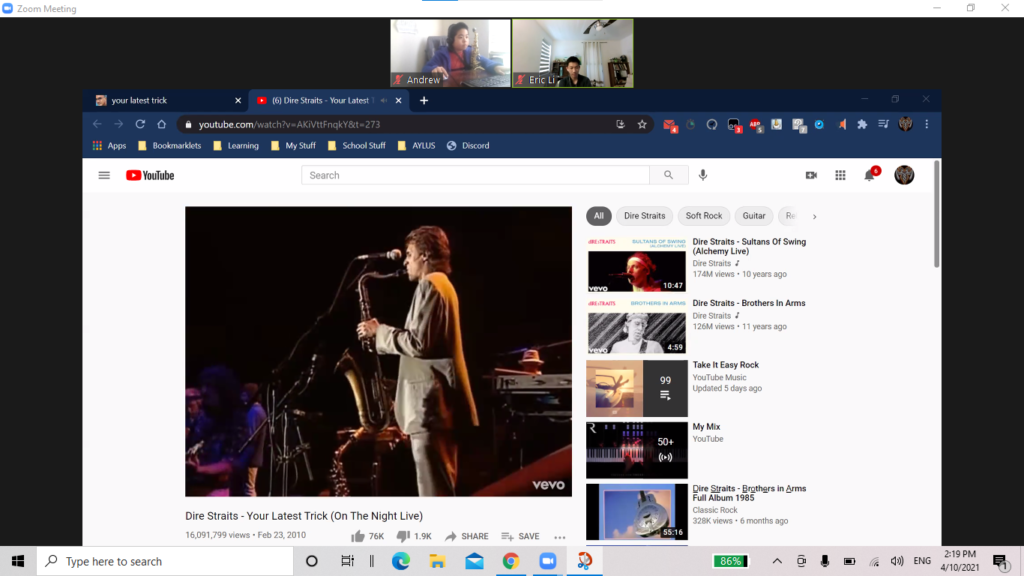Open the YouTube apps grid icon
1024x576 pixels.
click(840, 175)
